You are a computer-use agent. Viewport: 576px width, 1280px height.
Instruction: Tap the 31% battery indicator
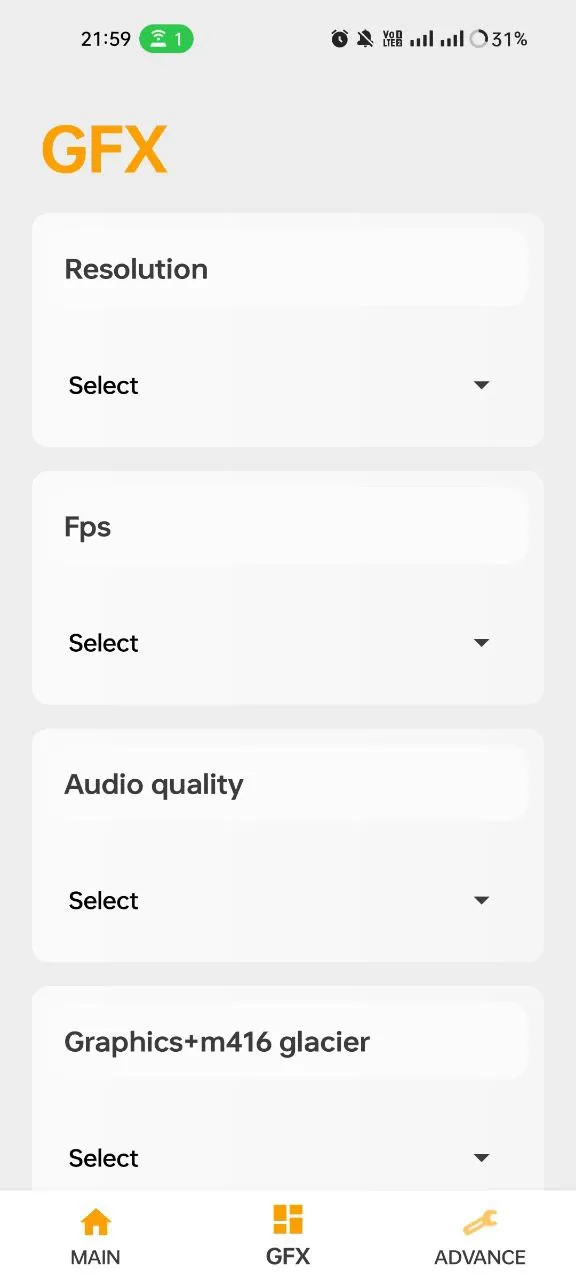coord(500,39)
